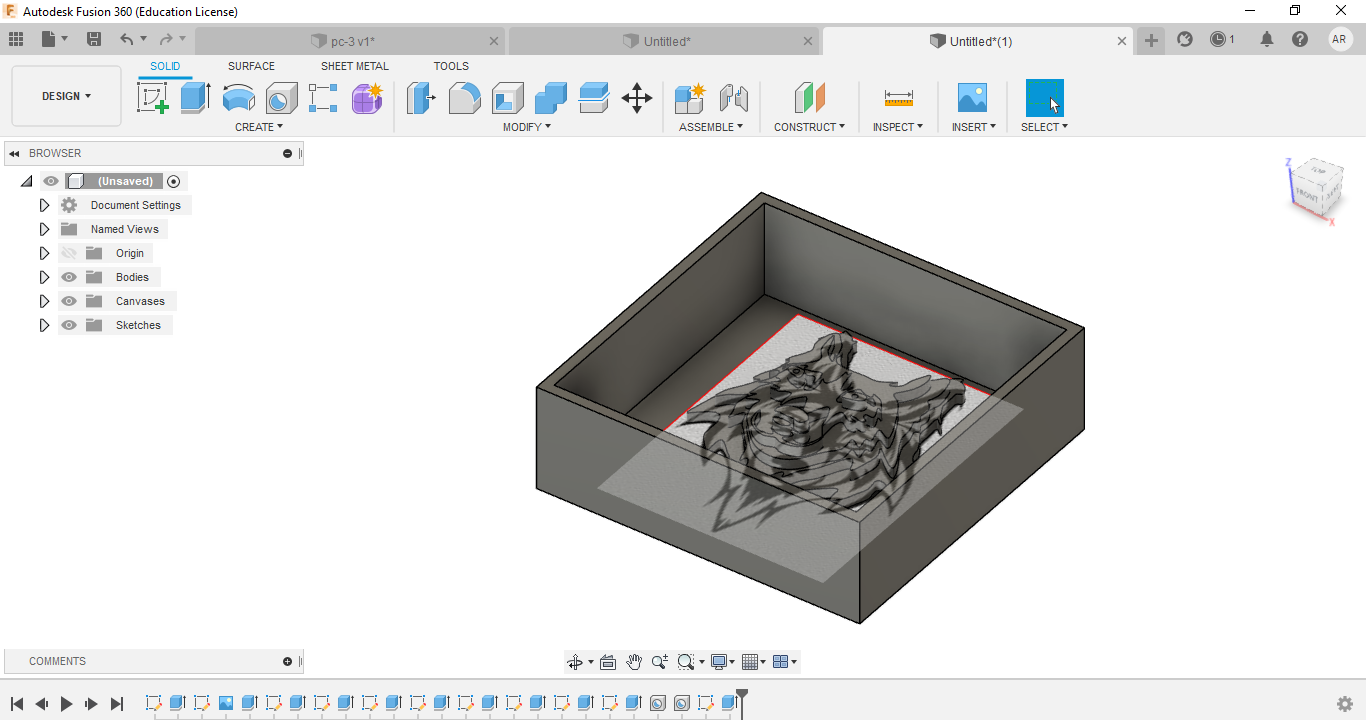
Task: Go to the start of the timeline
Action: 17,704
